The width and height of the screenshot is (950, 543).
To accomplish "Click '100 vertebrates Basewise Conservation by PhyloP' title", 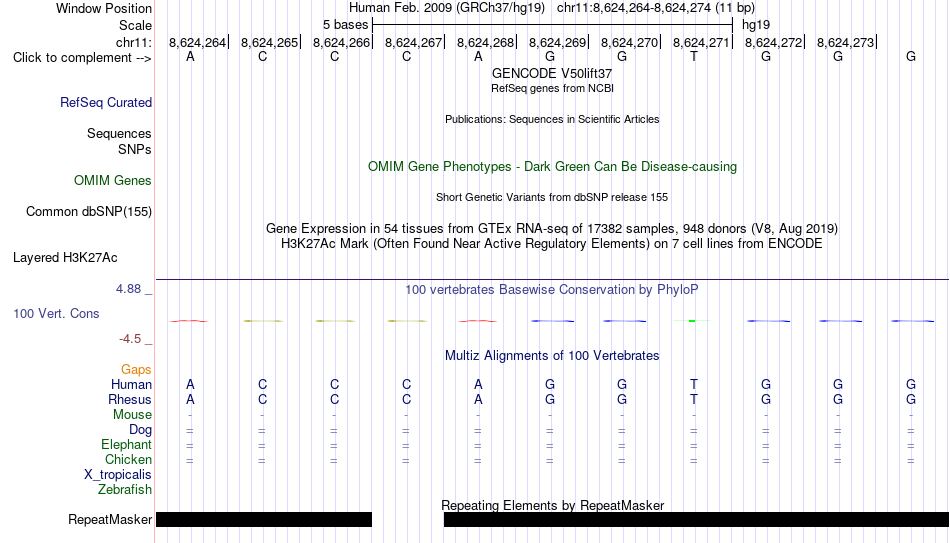I will [552, 290].
